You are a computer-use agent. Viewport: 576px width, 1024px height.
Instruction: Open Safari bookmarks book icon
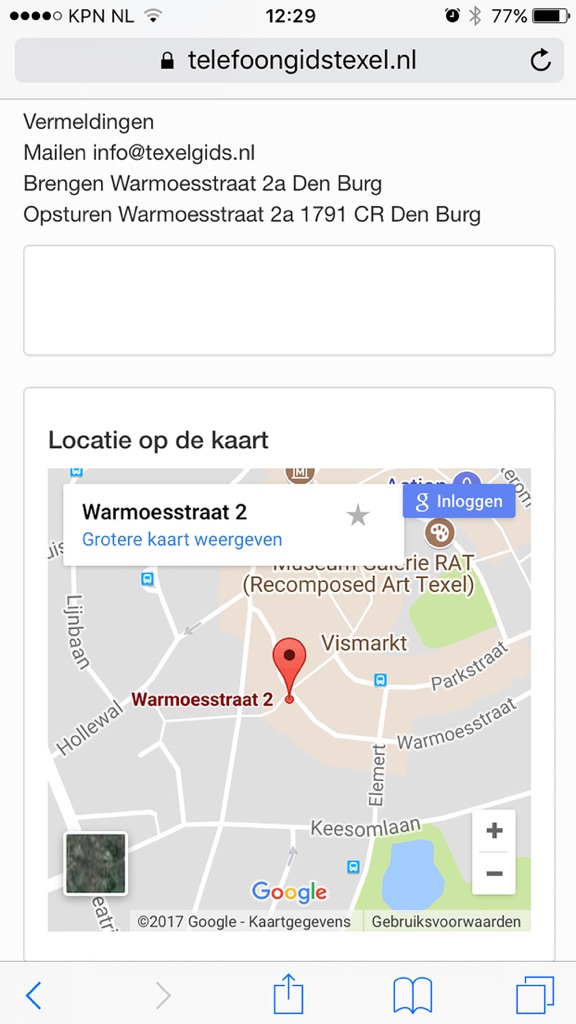(x=412, y=995)
